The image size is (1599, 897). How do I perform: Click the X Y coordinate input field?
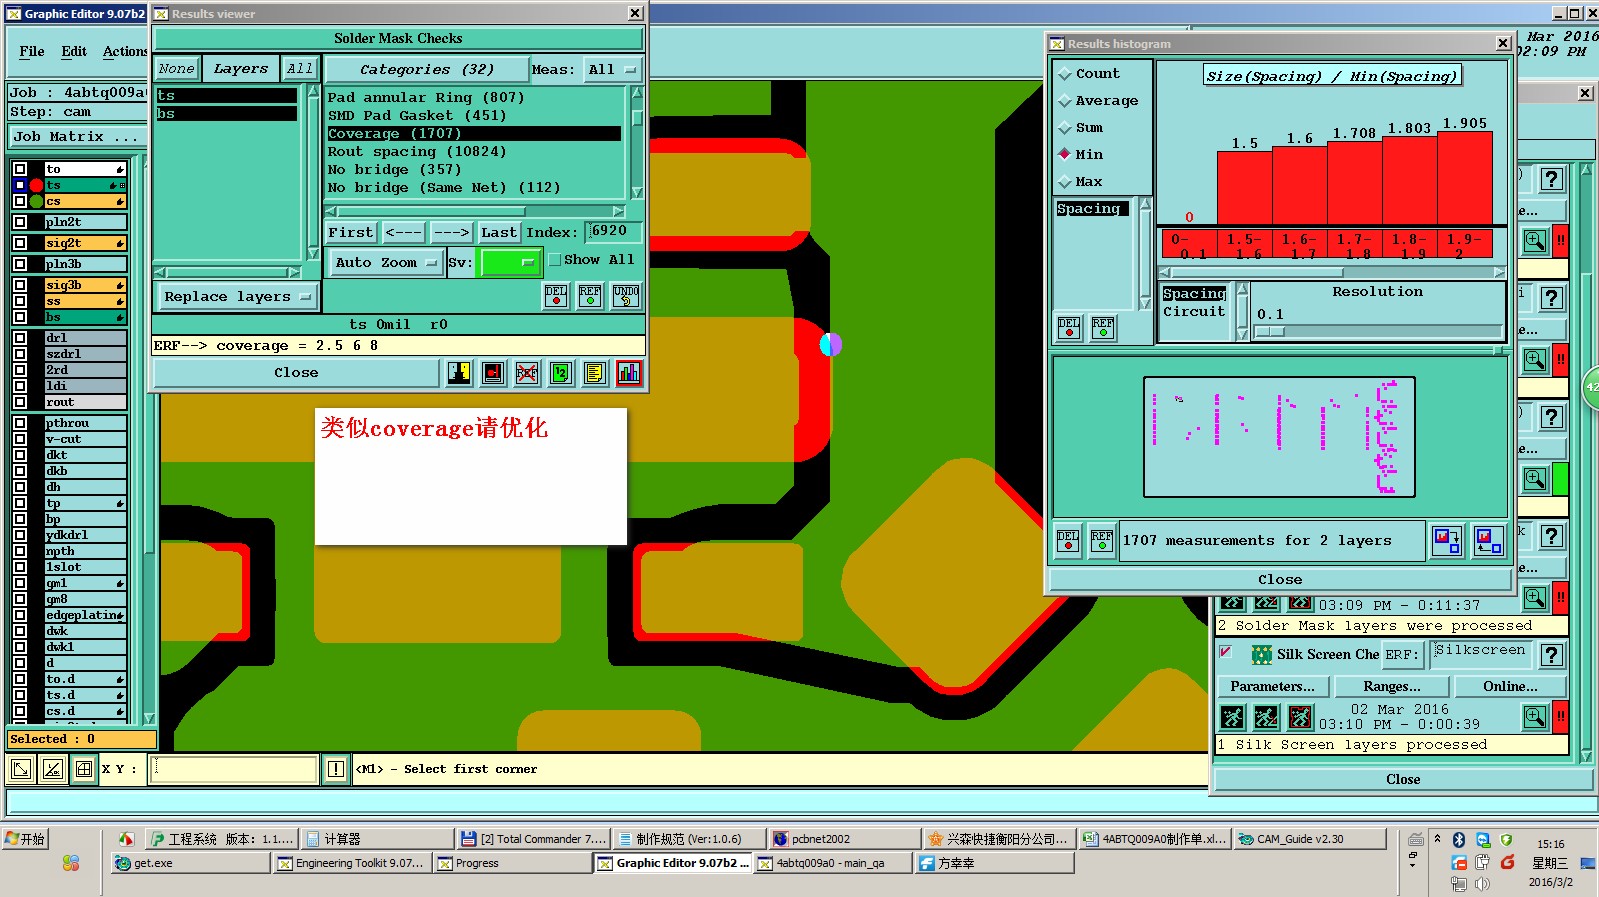(x=234, y=769)
